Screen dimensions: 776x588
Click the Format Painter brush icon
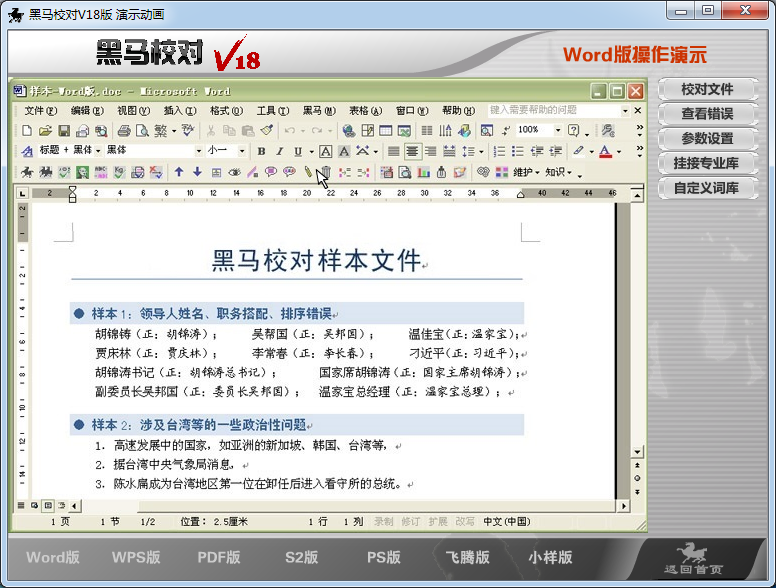(267, 130)
